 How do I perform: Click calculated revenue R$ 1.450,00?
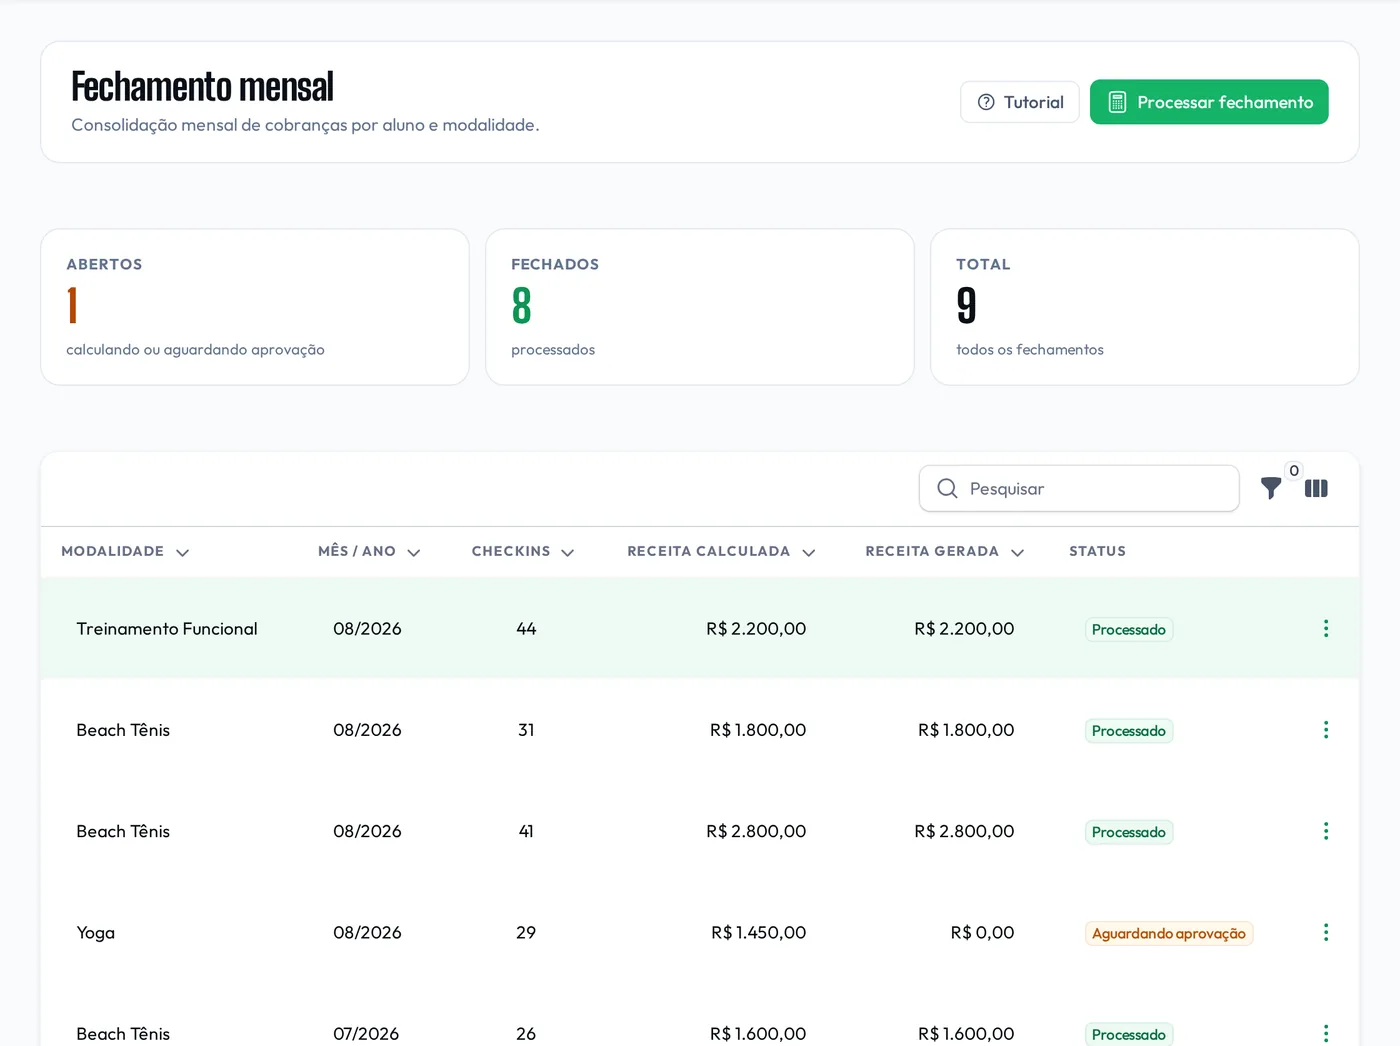pos(758,932)
